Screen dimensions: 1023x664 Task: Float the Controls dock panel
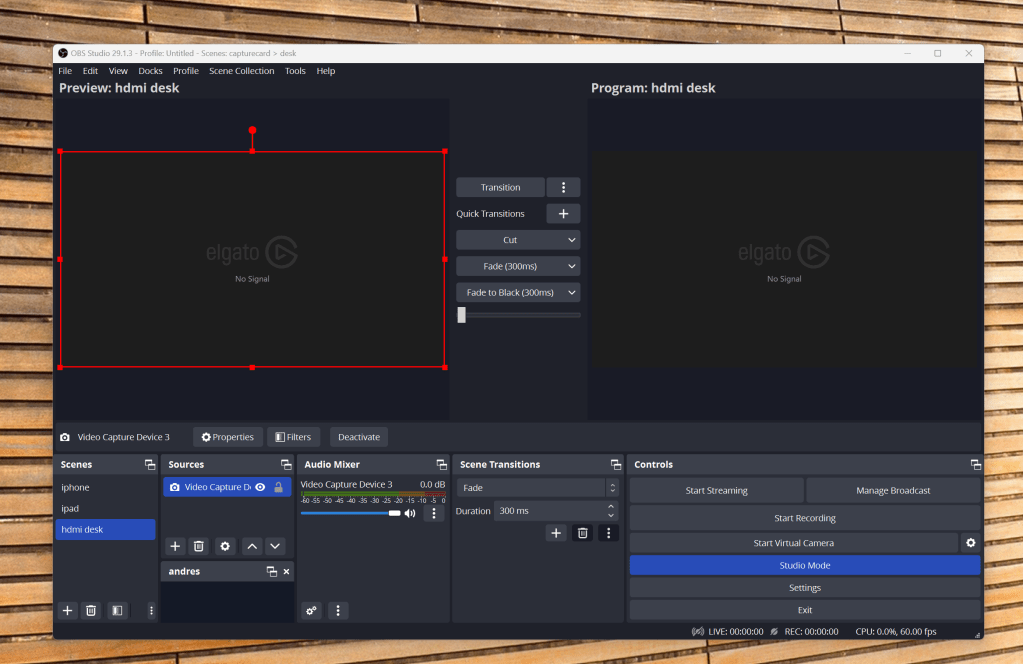coord(975,464)
